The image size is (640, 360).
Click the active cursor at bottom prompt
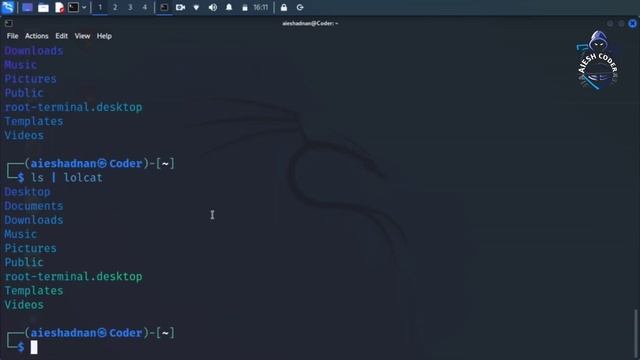34,347
